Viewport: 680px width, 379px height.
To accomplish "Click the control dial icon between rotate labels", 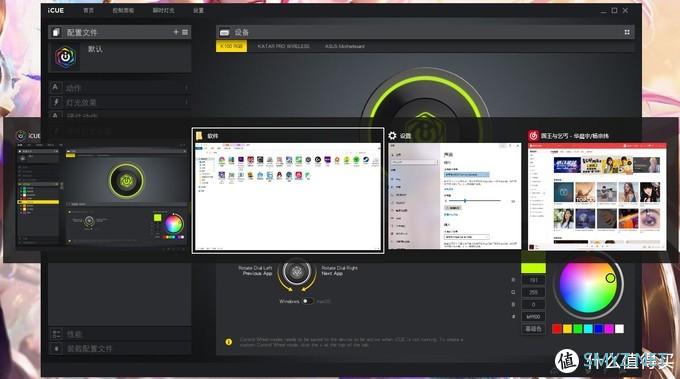I will pyautogui.click(x=297, y=272).
